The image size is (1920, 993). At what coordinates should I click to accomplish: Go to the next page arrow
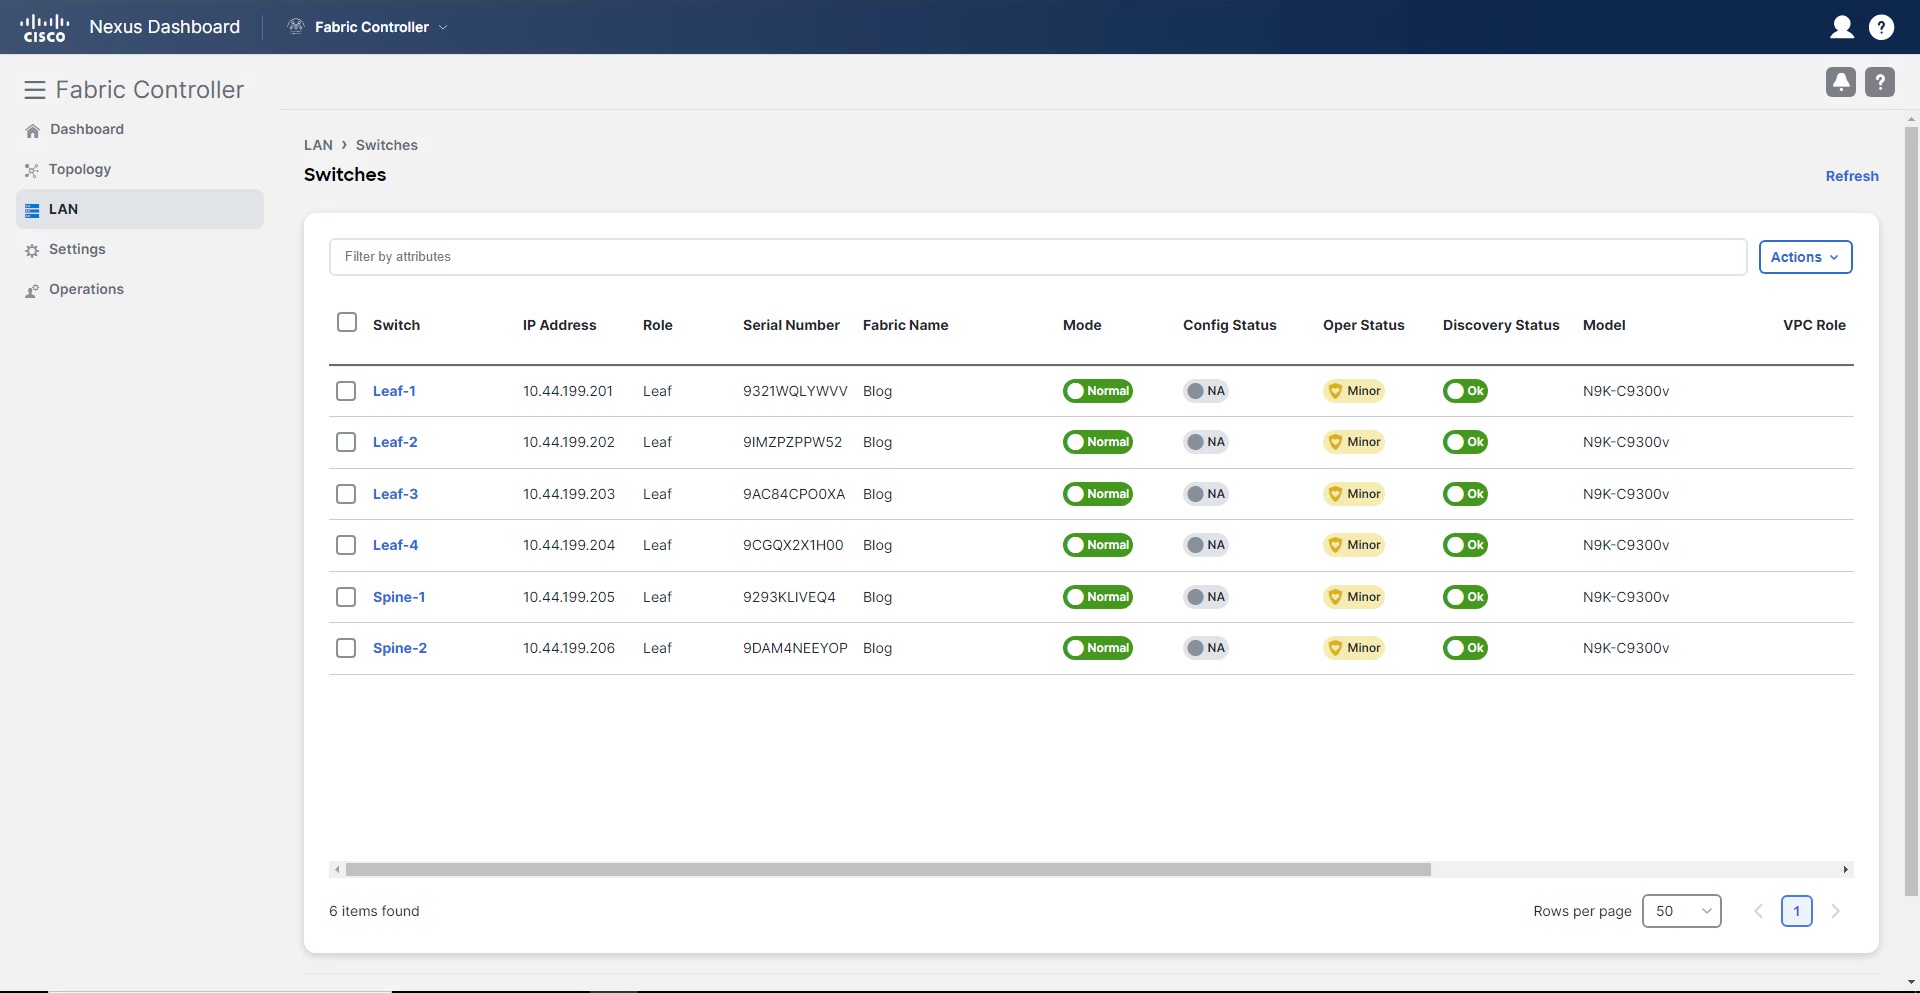tap(1835, 911)
